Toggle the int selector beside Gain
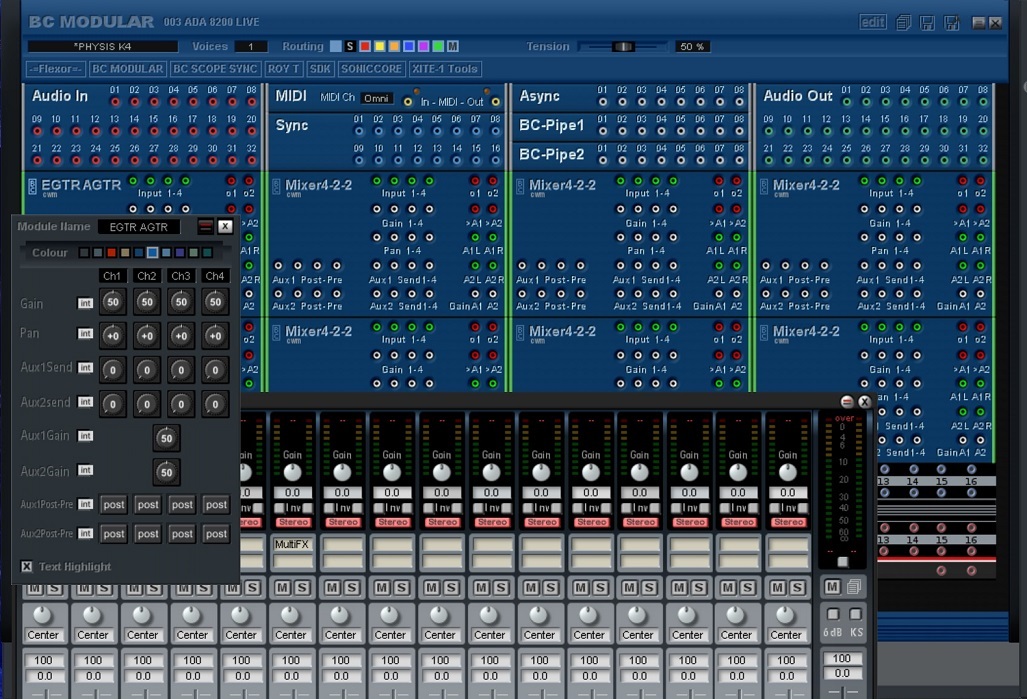Screen dimensions: 1027x699 coord(86,303)
